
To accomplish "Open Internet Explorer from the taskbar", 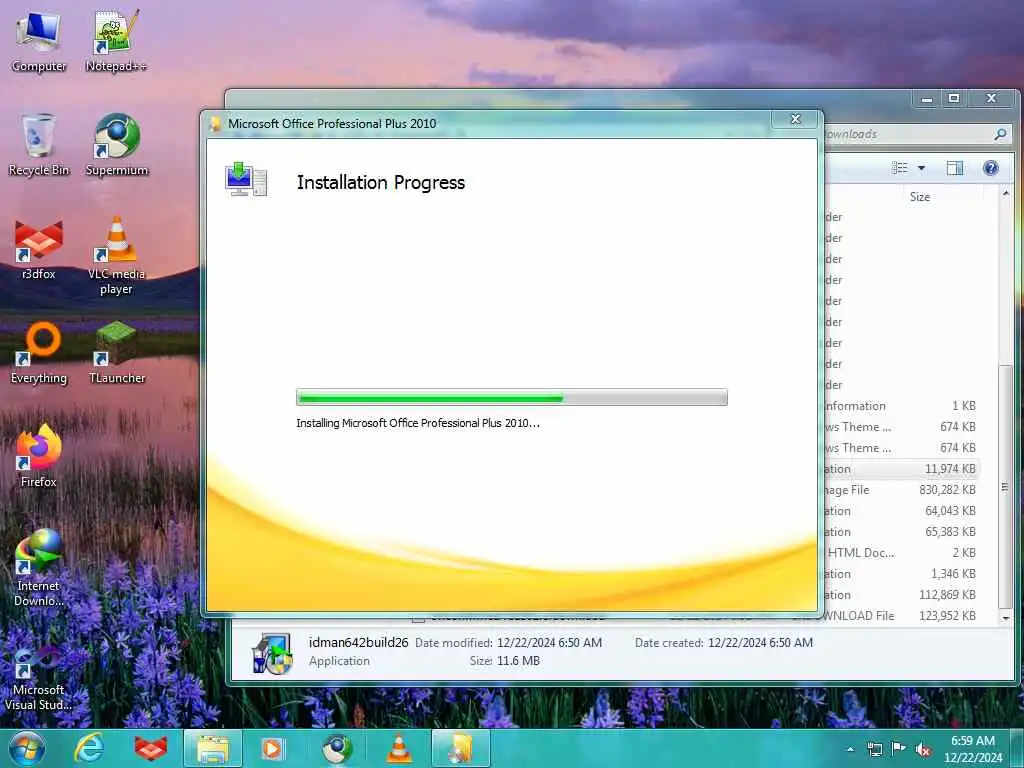I will (x=89, y=748).
